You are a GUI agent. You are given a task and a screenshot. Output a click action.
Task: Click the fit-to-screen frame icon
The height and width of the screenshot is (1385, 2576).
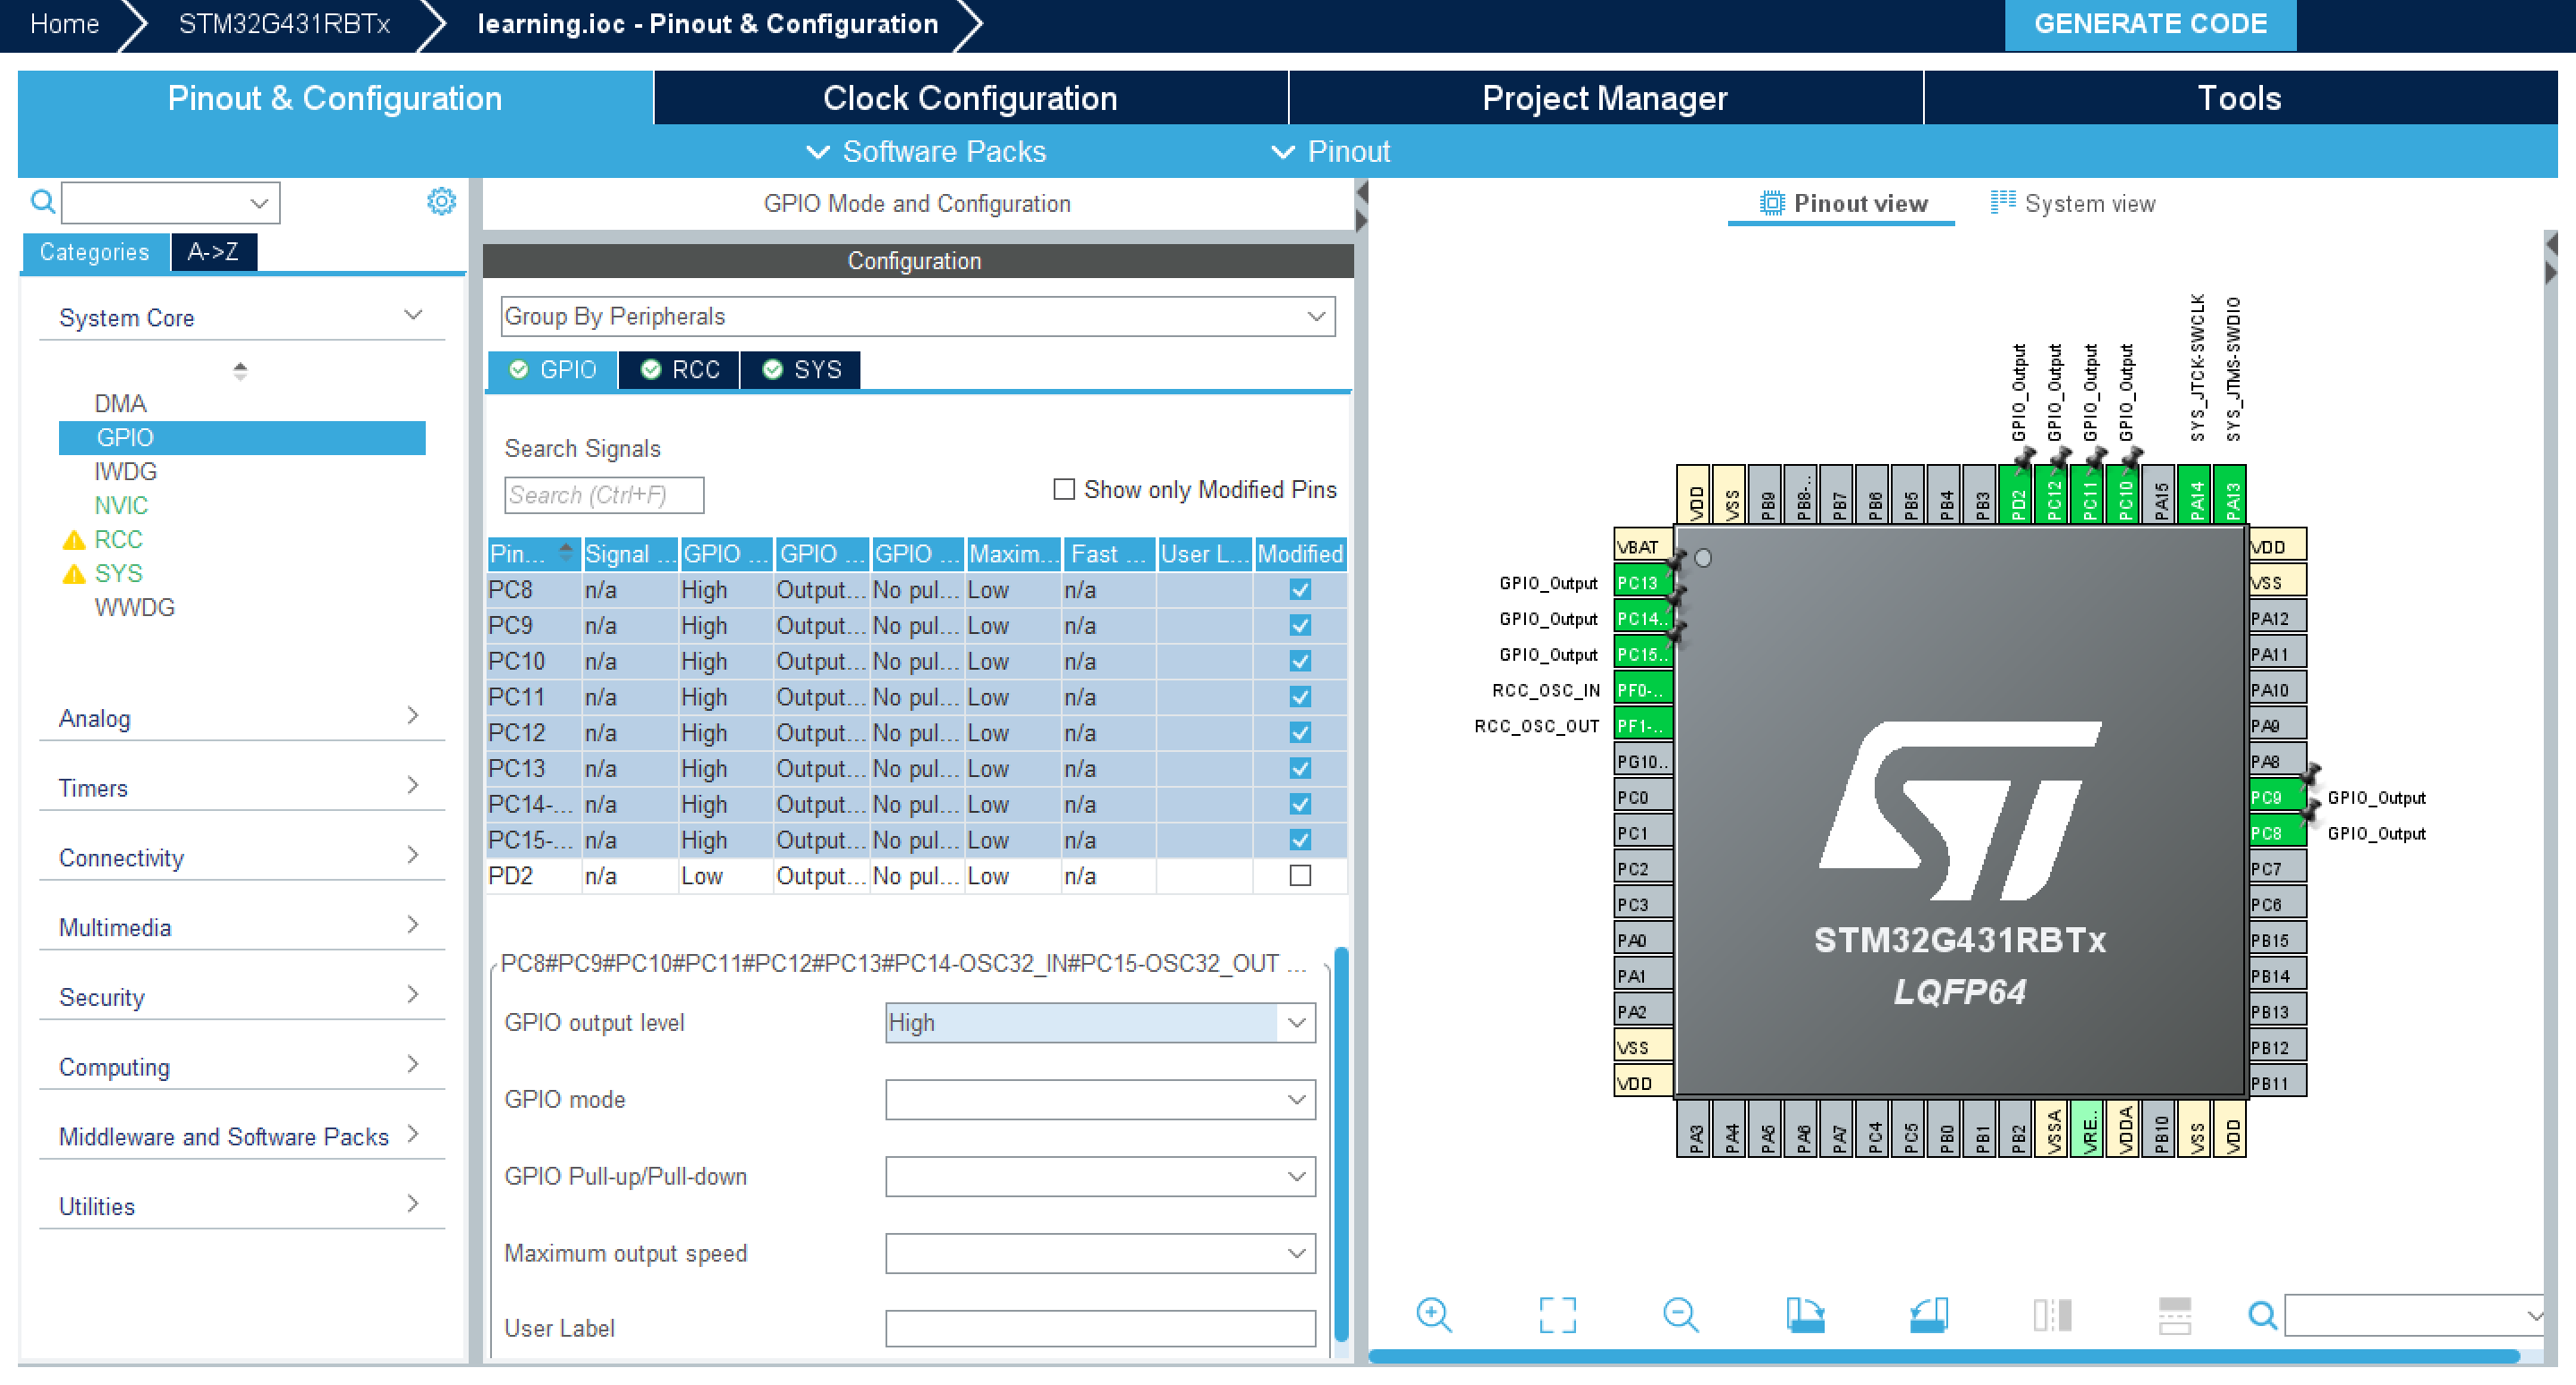point(1557,1314)
